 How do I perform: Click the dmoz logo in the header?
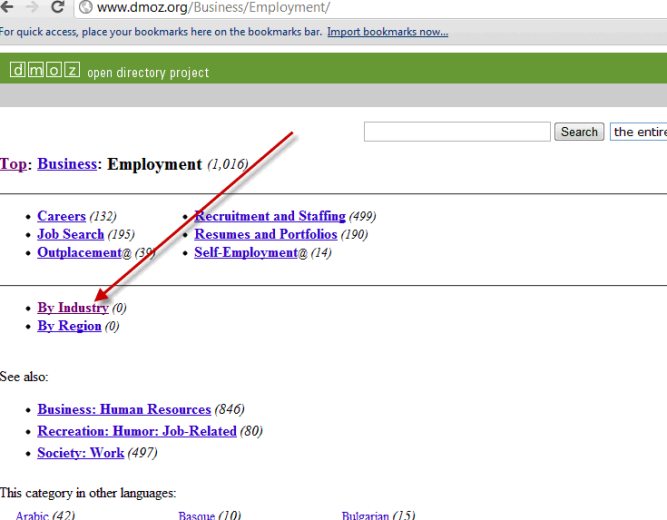point(44,71)
